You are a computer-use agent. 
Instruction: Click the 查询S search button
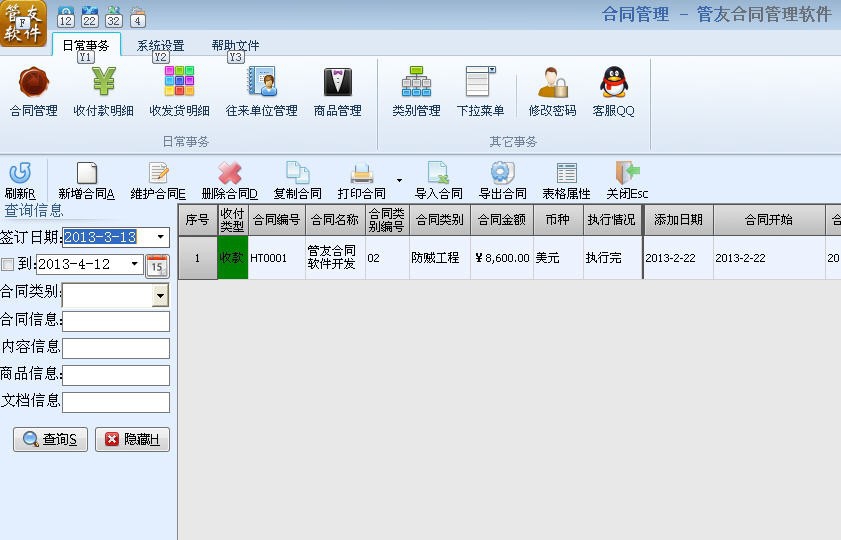[50, 439]
